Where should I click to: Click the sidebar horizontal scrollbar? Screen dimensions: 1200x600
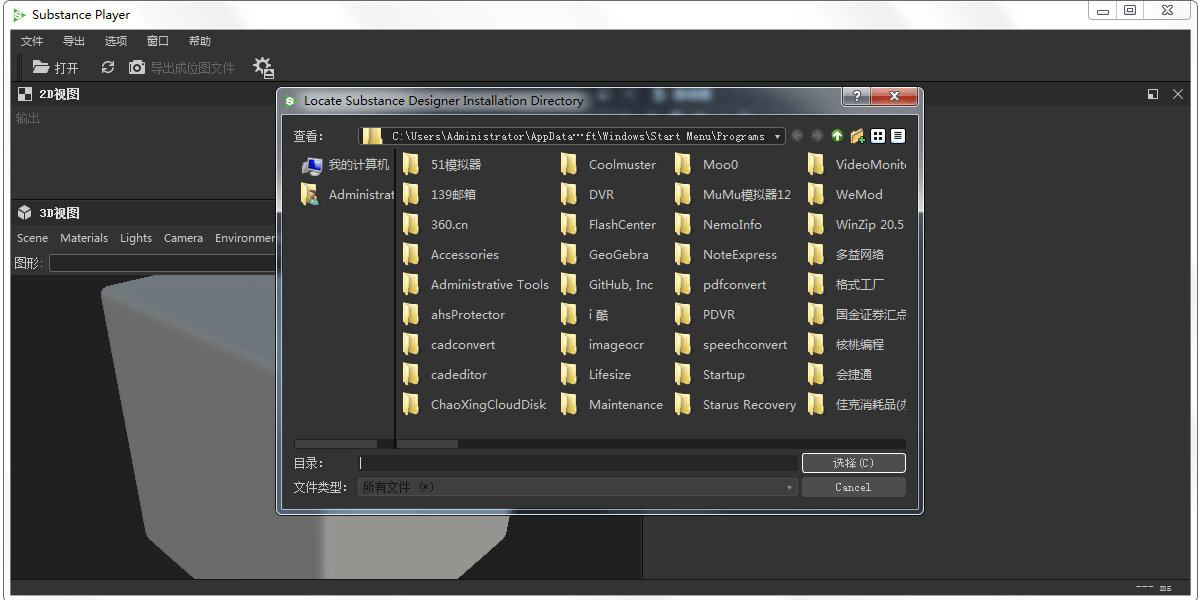tap(343, 444)
